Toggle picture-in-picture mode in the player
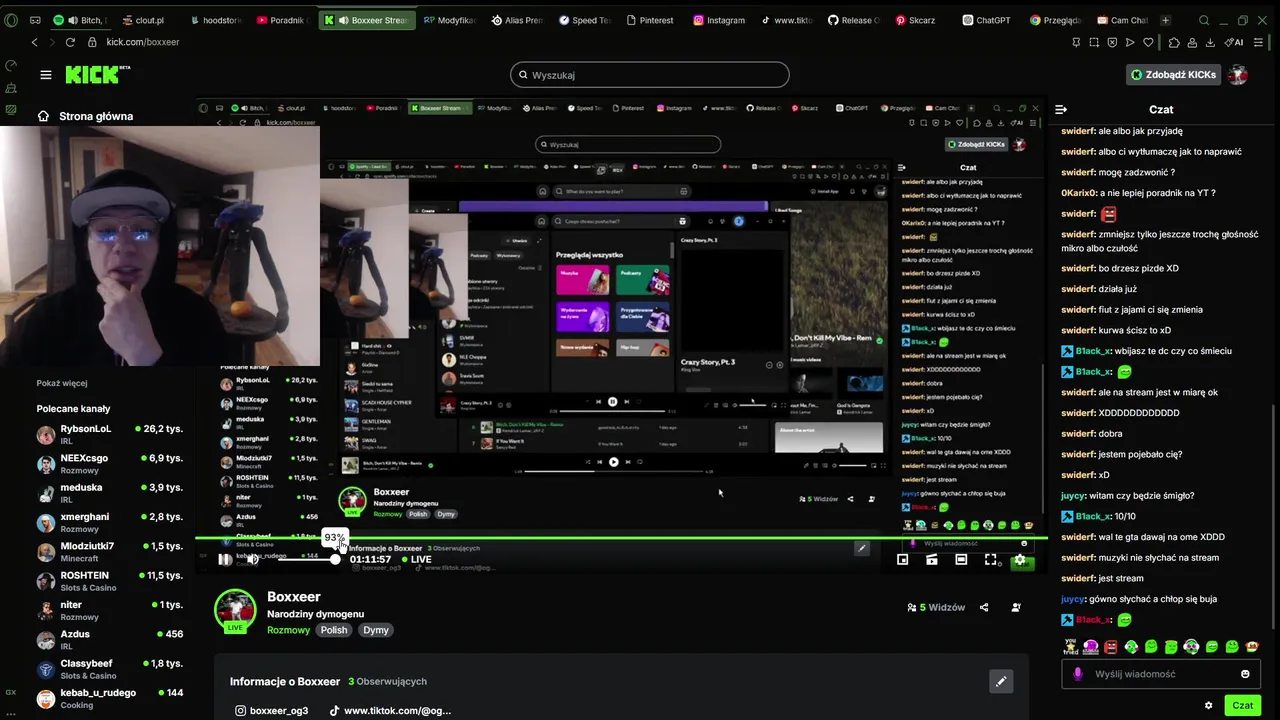This screenshot has width=1280, height=720. coord(902,560)
